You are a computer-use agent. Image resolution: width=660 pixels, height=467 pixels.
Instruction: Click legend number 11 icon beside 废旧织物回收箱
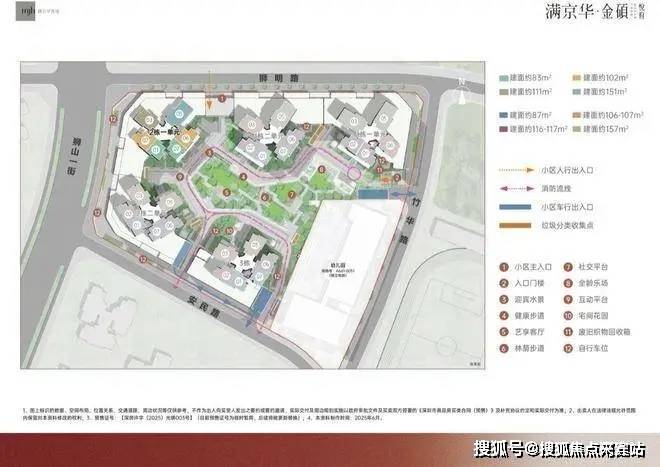568,332
